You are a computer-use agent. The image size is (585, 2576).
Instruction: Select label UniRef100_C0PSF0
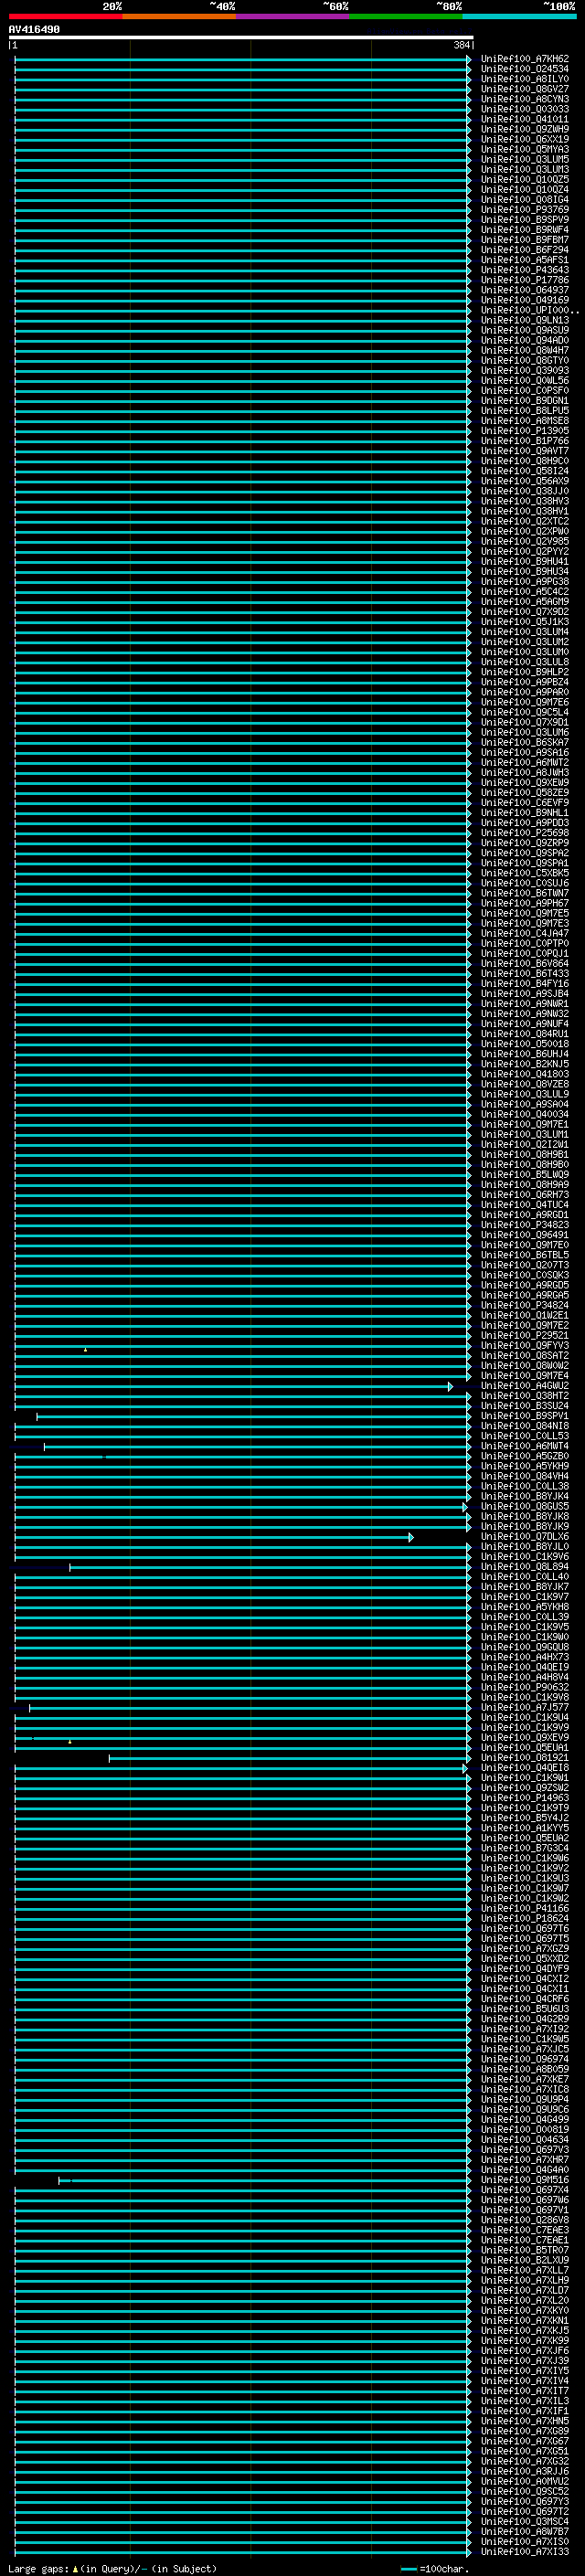tap(524, 390)
